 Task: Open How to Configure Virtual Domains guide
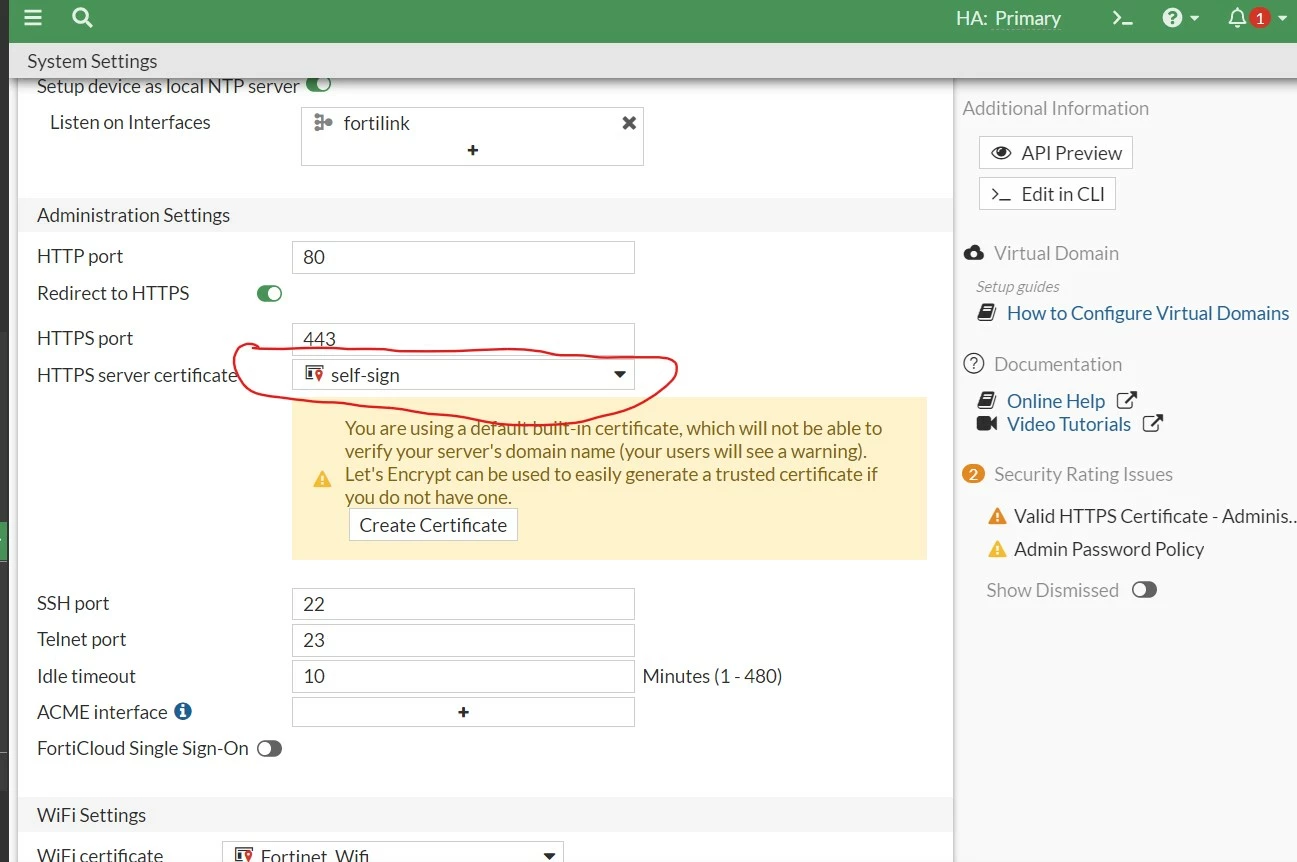click(1148, 313)
